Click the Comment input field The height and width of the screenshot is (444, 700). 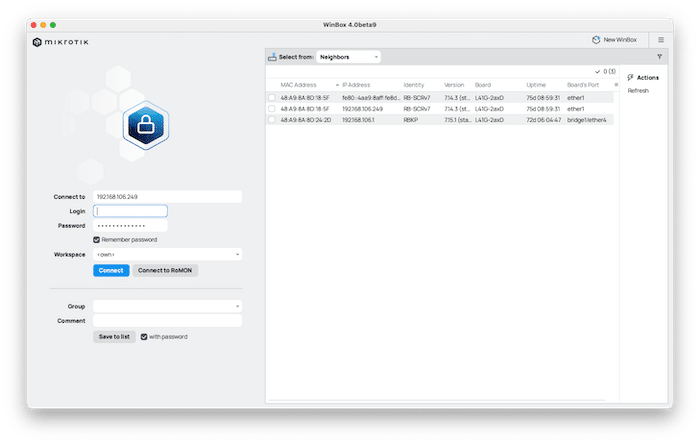[167, 321]
